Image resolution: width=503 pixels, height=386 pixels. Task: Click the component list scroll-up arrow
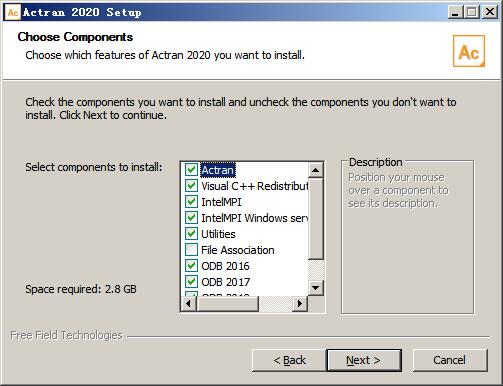[315, 170]
